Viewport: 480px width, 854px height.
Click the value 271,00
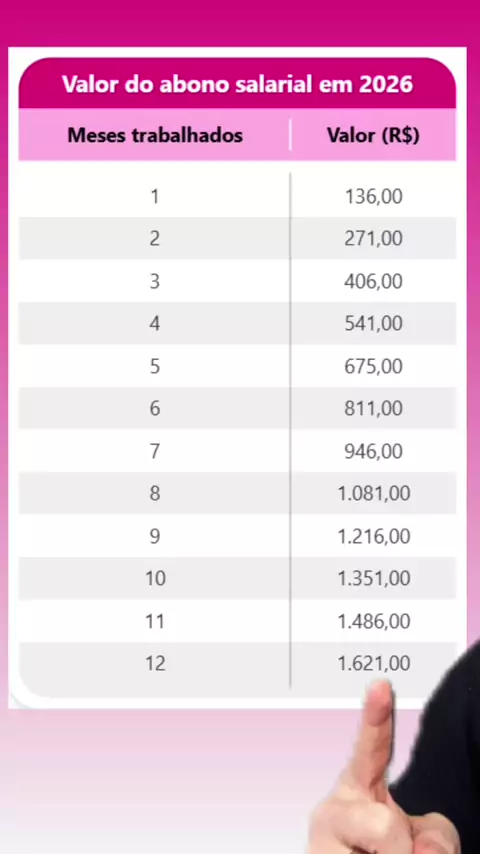pos(373,239)
